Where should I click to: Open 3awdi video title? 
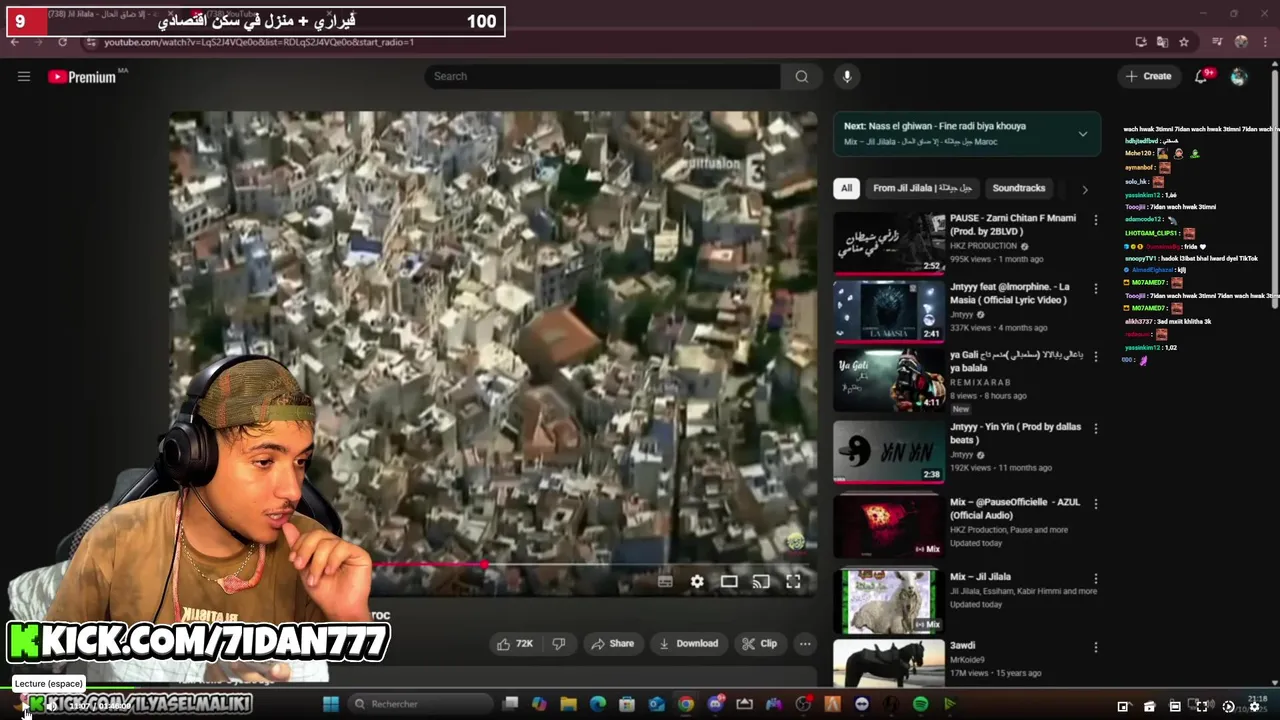[962, 645]
